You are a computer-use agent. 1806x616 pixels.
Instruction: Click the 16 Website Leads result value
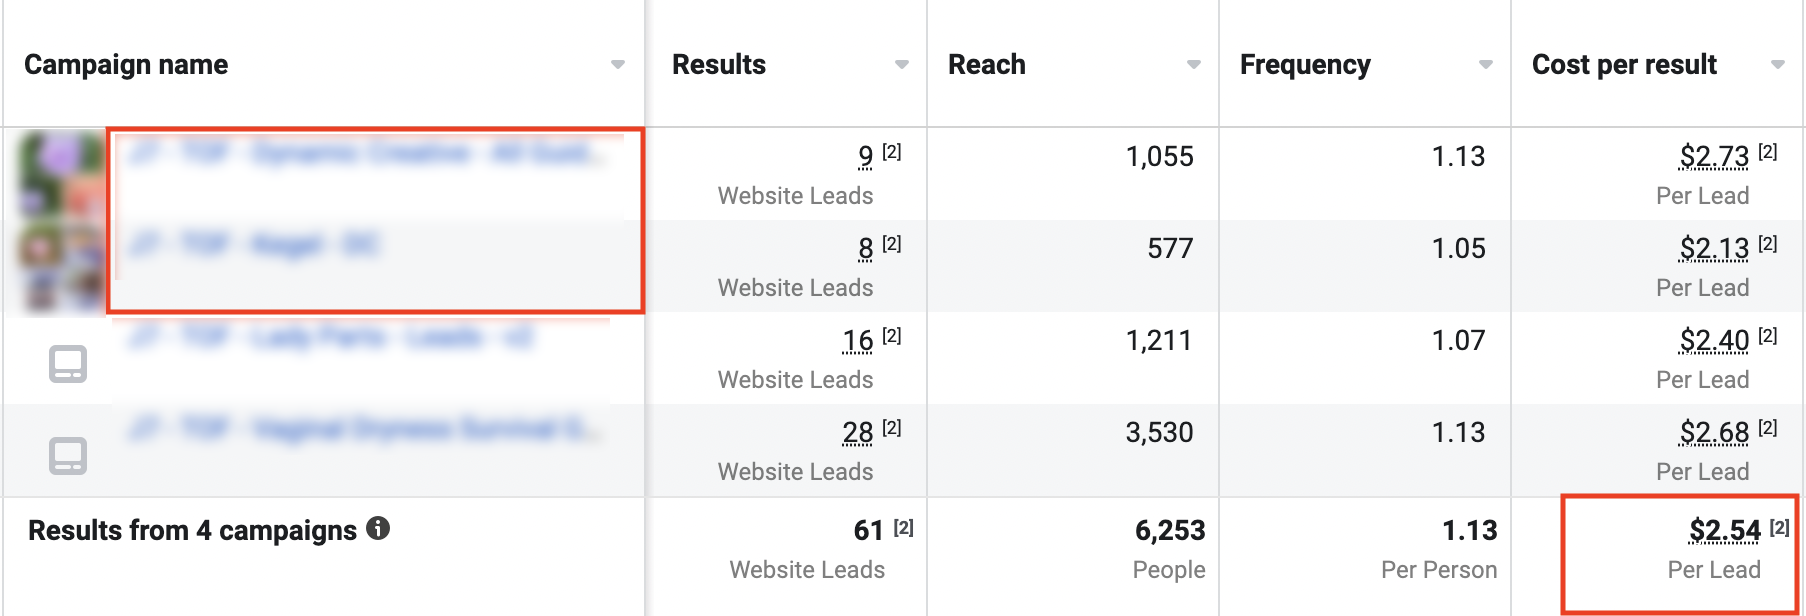[x=858, y=341]
